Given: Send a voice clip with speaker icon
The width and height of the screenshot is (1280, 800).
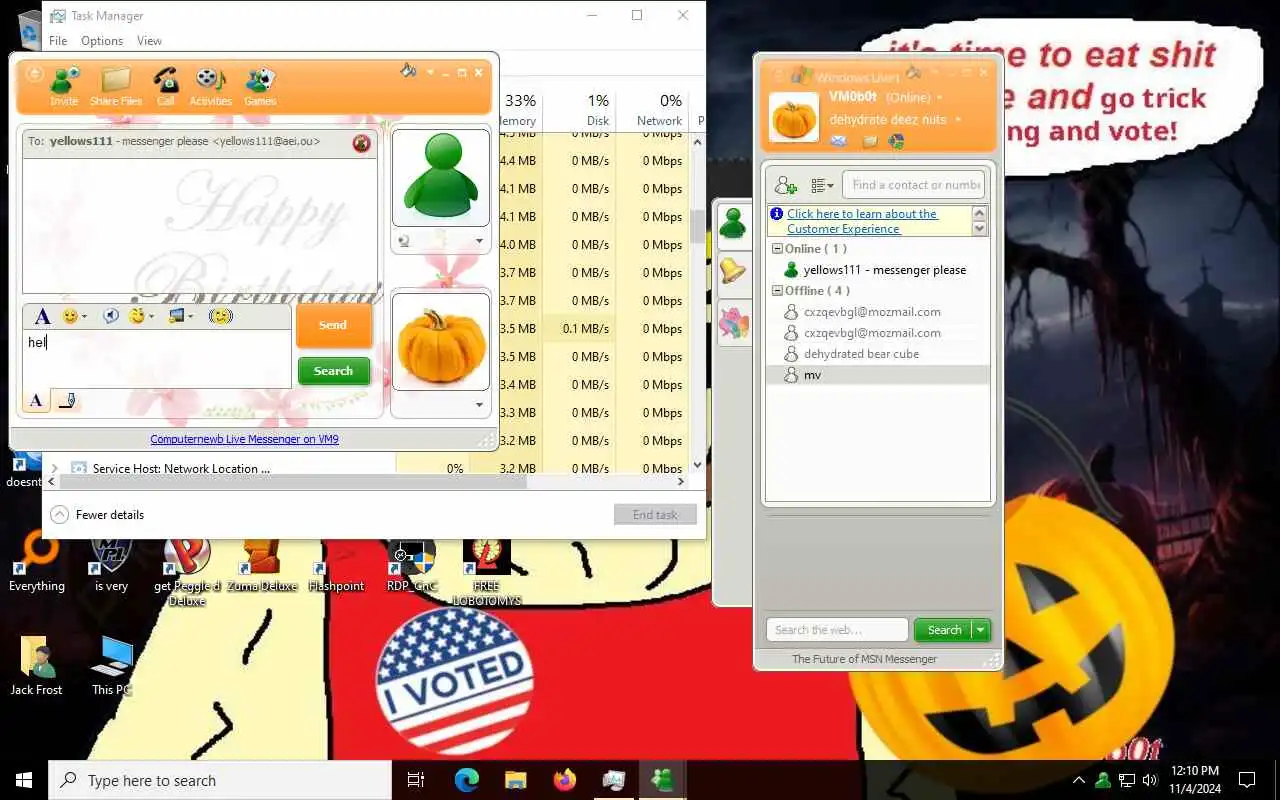Looking at the screenshot, I should coord(110,316).
